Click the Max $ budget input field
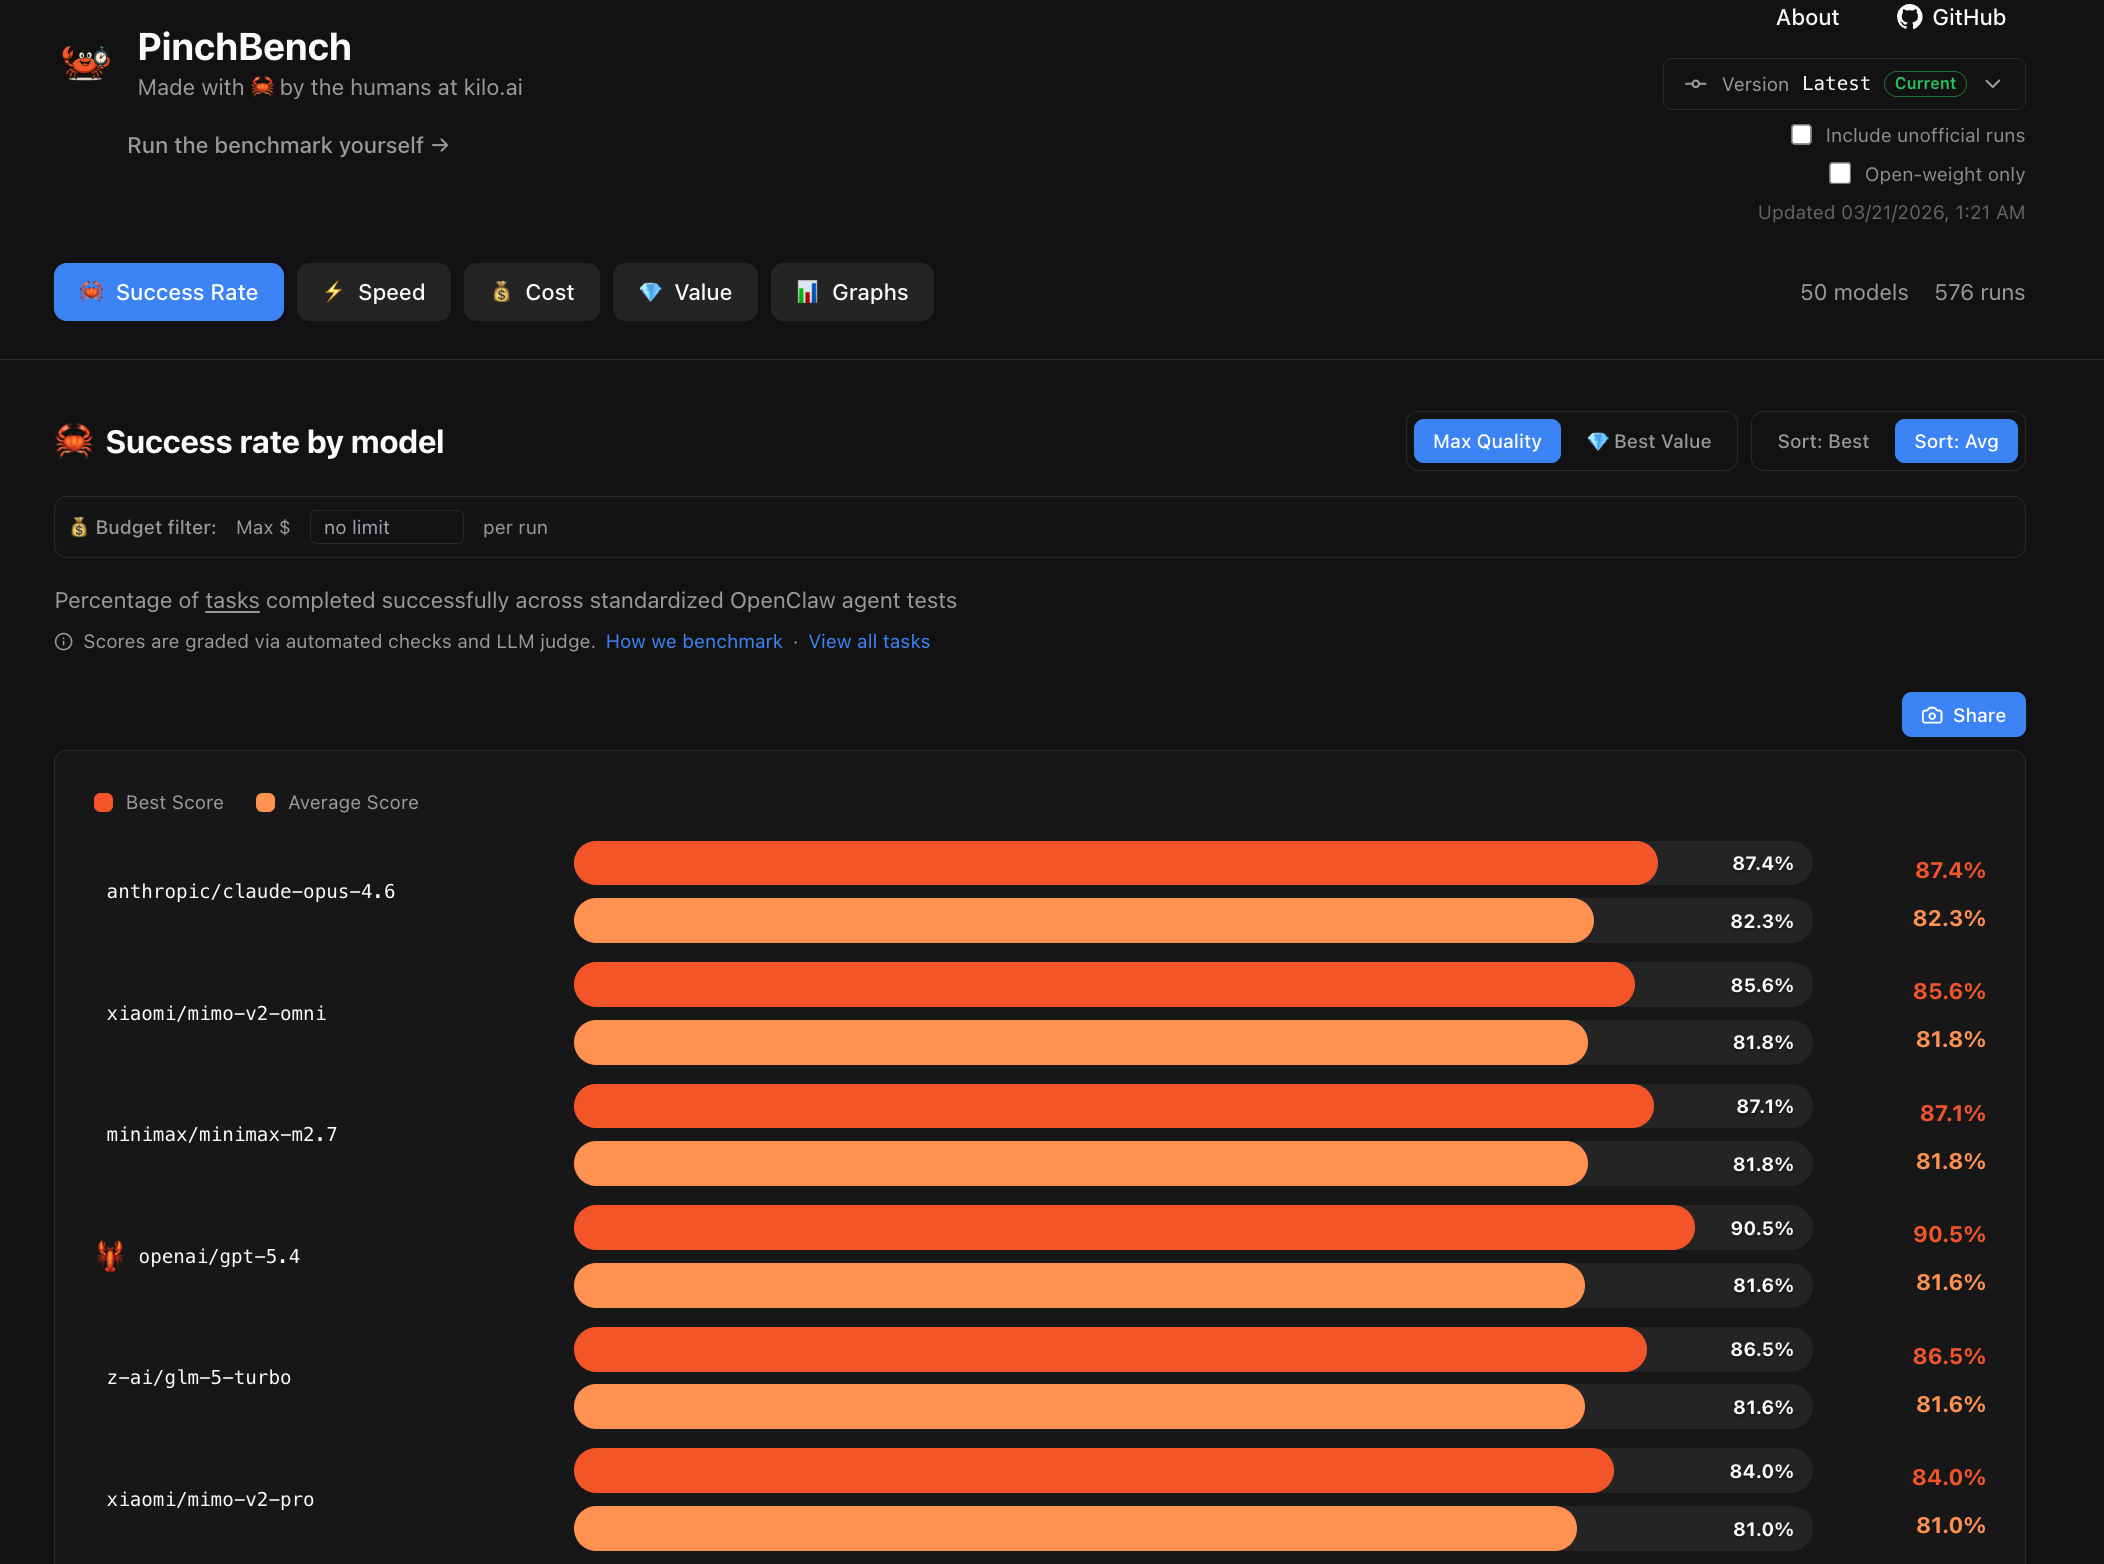Viewport: 2104px width, 1564px height. click(x=386, y=527)
